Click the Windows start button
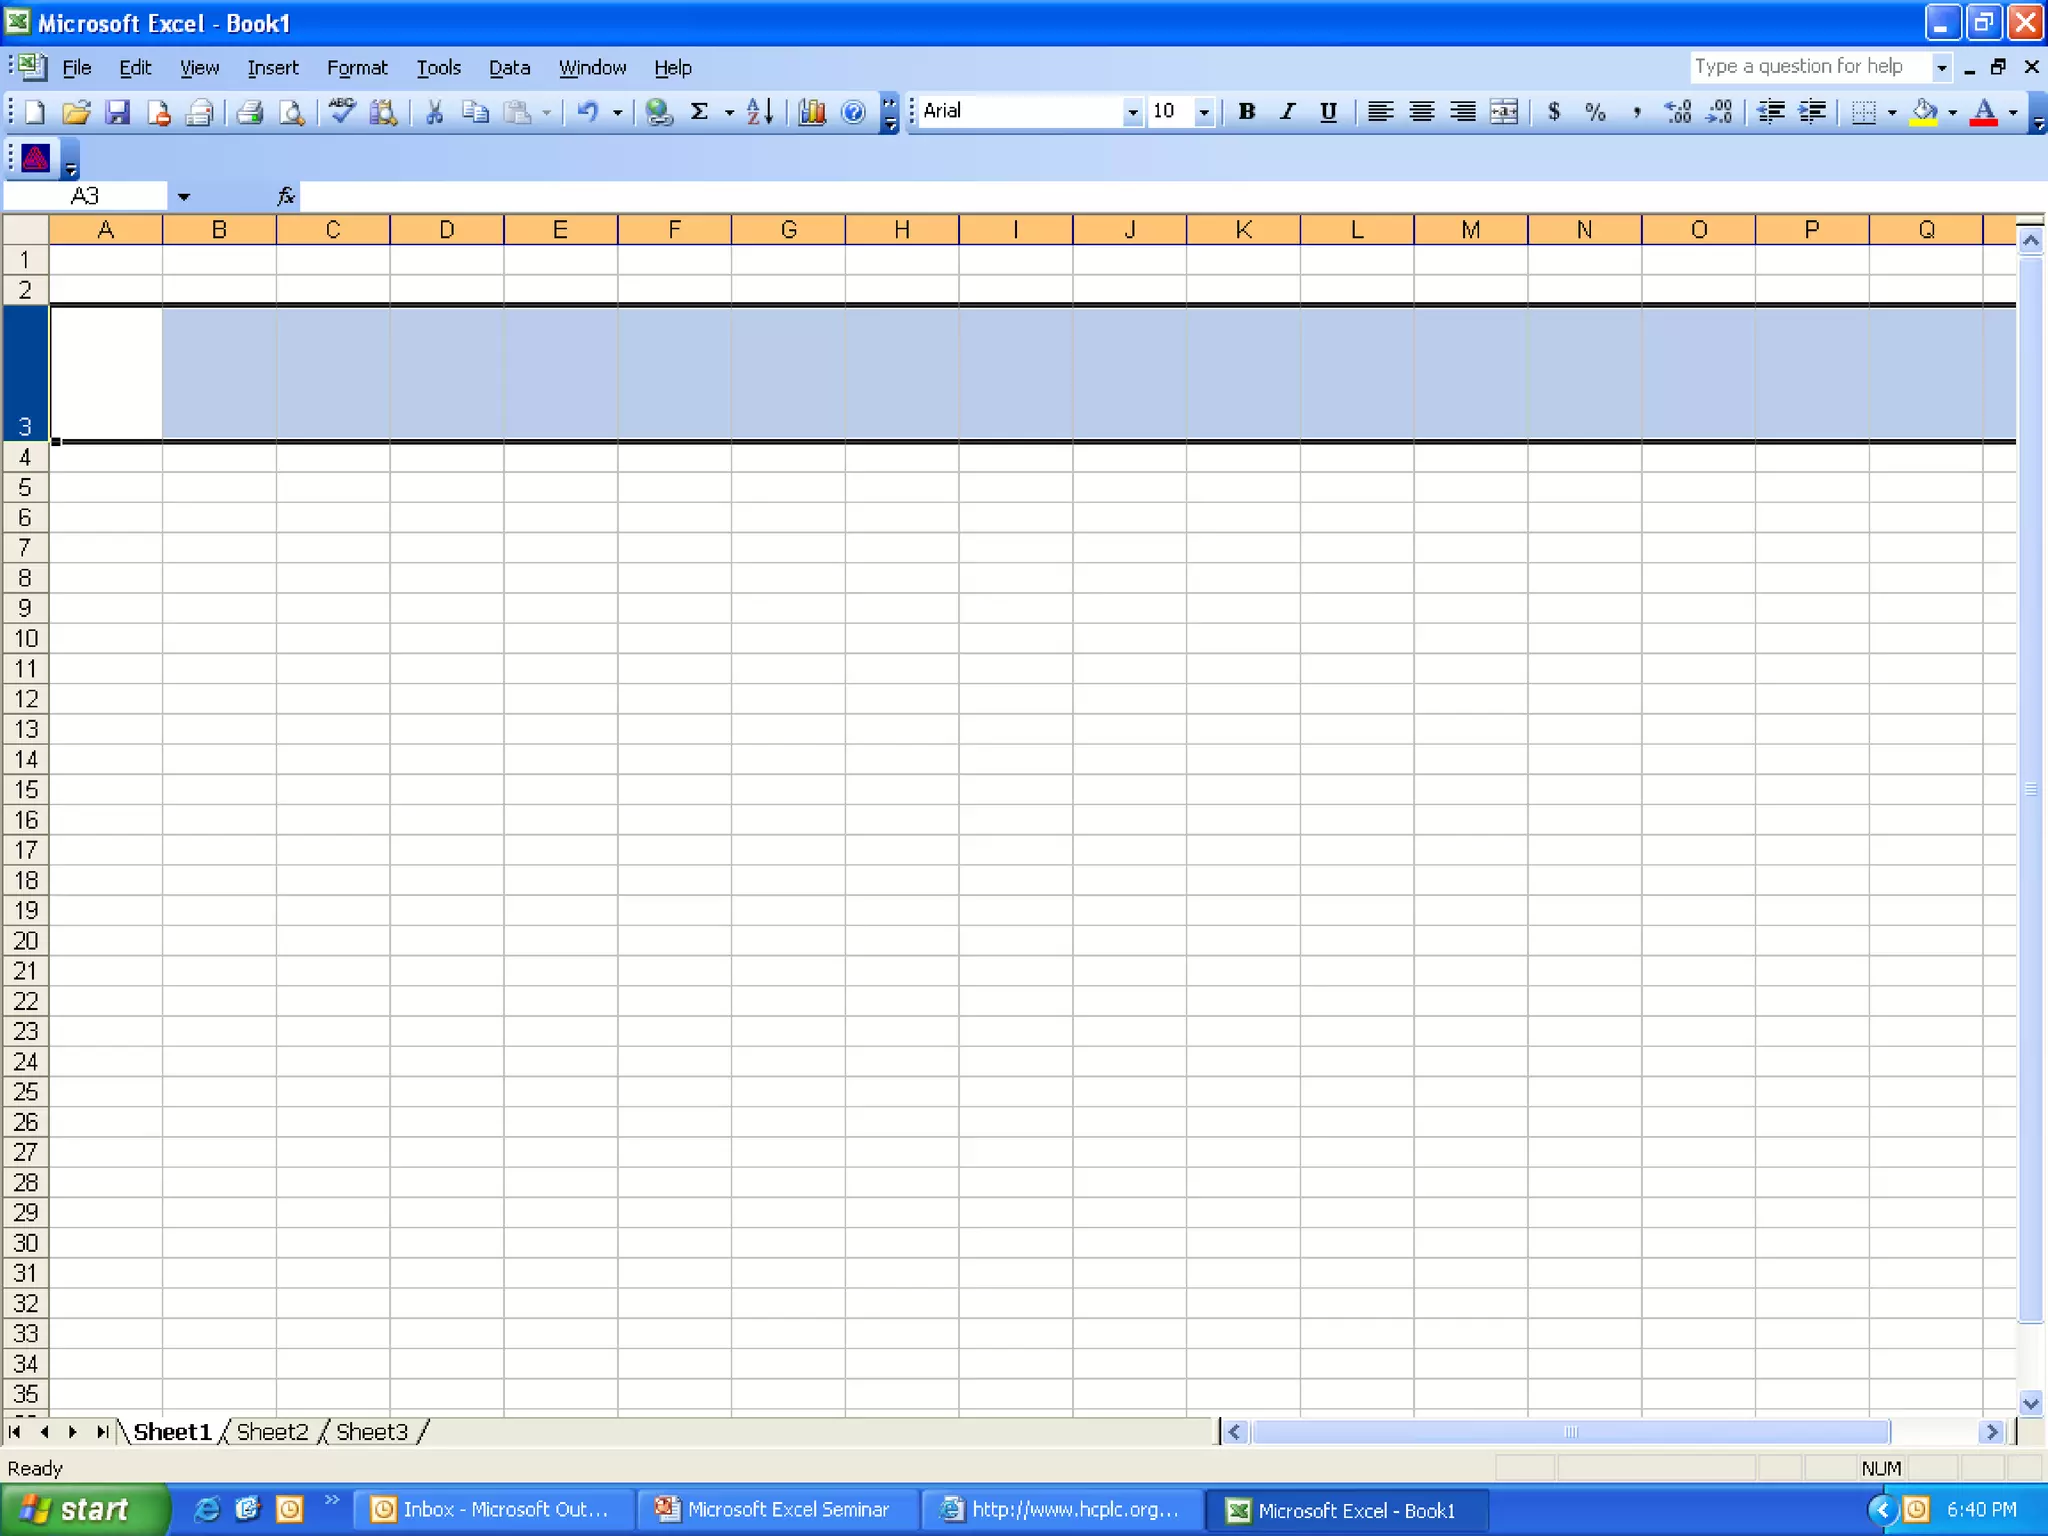 [84, 1509]
